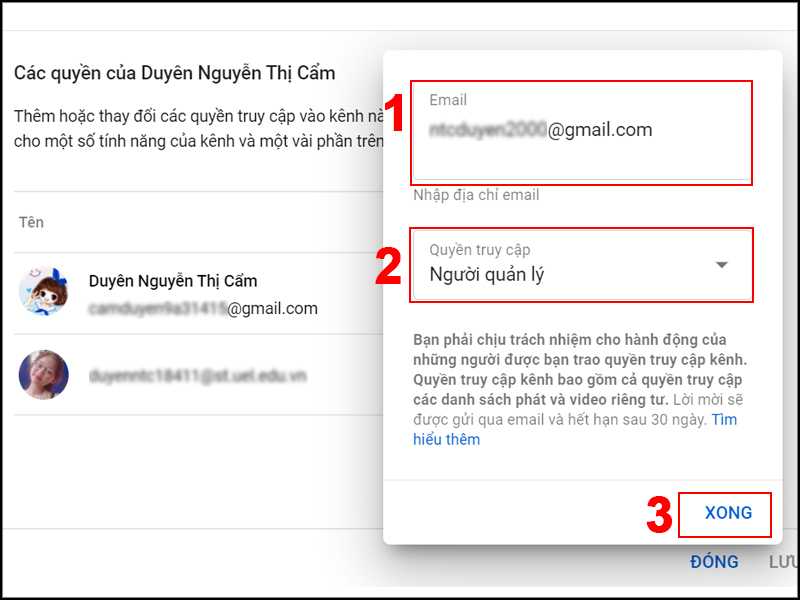Click the partially visible LƯU button
Image resolution: width=800 pixels, height=600 pixels.
click(783, 562)
